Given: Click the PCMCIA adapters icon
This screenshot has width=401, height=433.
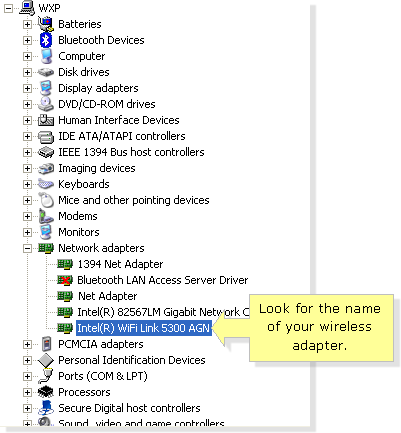Looking at the screenshot, I should tap(46, 344).
